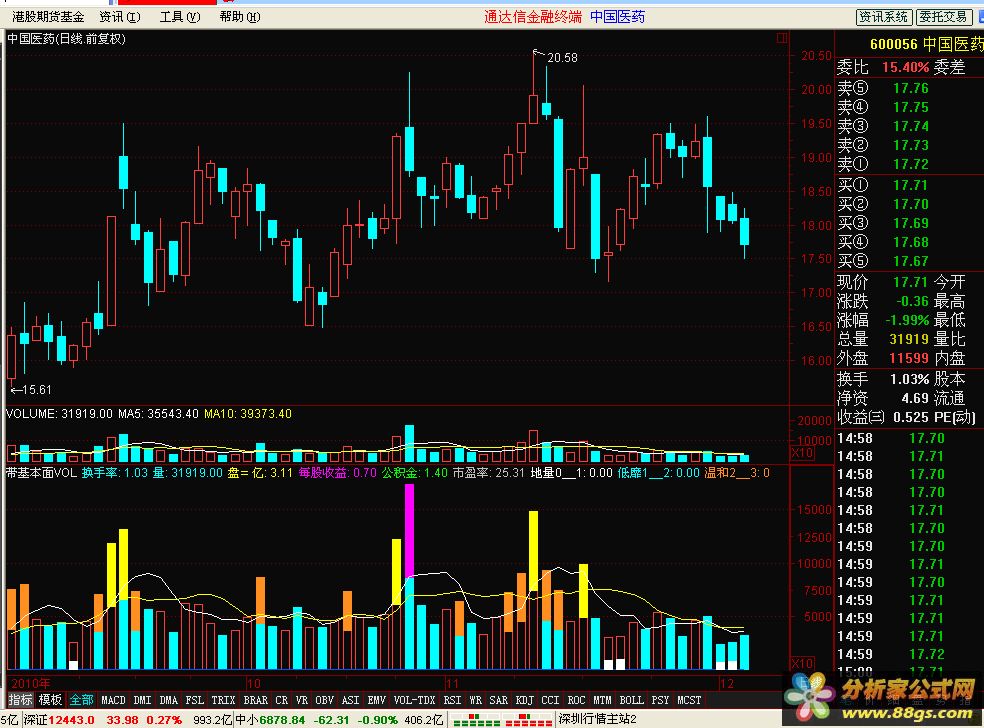Click the 深圳行情主站2 server status
984x728 pixels.
click(x=597, y=719)
